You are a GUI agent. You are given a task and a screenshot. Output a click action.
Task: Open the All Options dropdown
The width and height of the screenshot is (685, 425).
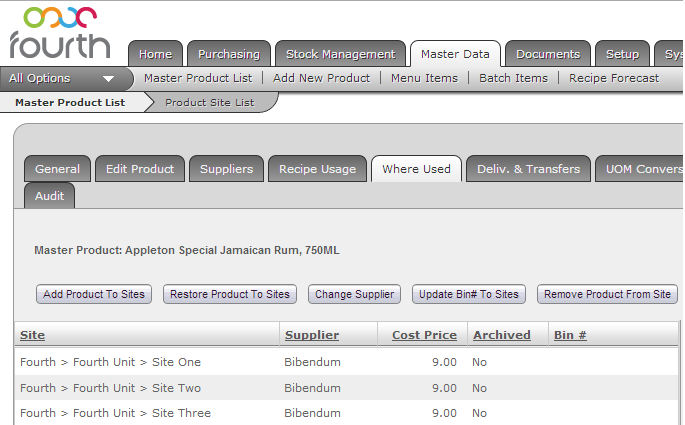(62, 78)
